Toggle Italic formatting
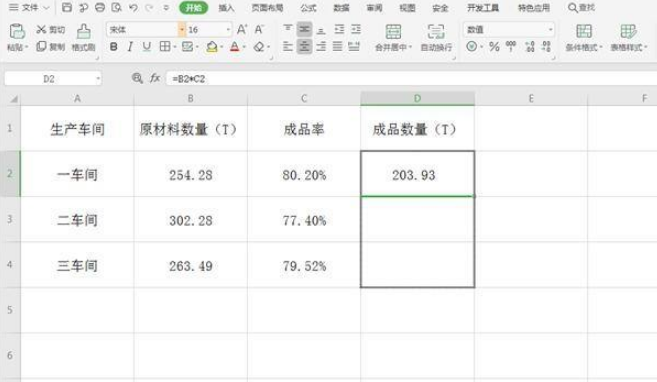The width and height of the screenshot is (657, 382). click(x=130, y=46)
